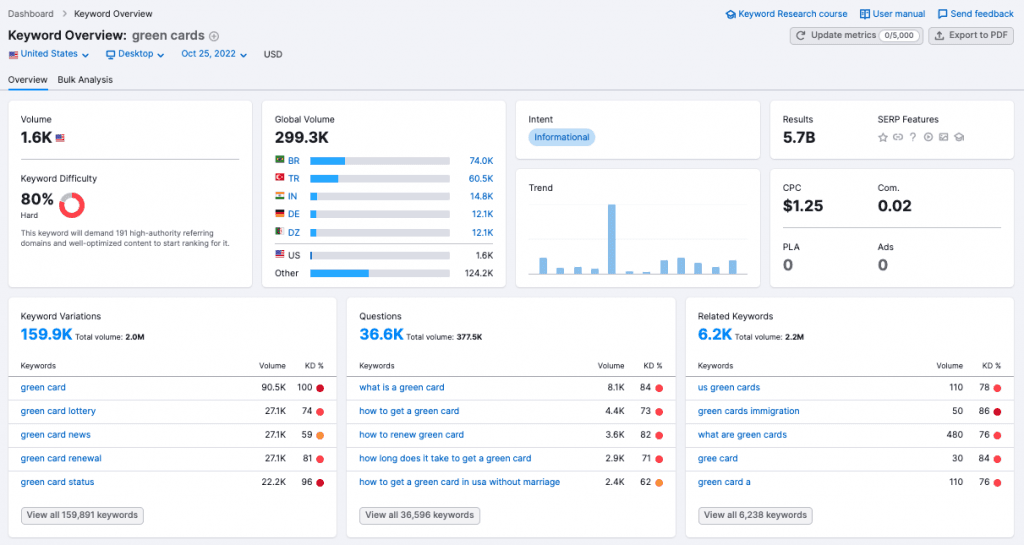
Task: Click the Export to PDF button
Action: coord(971,35)
